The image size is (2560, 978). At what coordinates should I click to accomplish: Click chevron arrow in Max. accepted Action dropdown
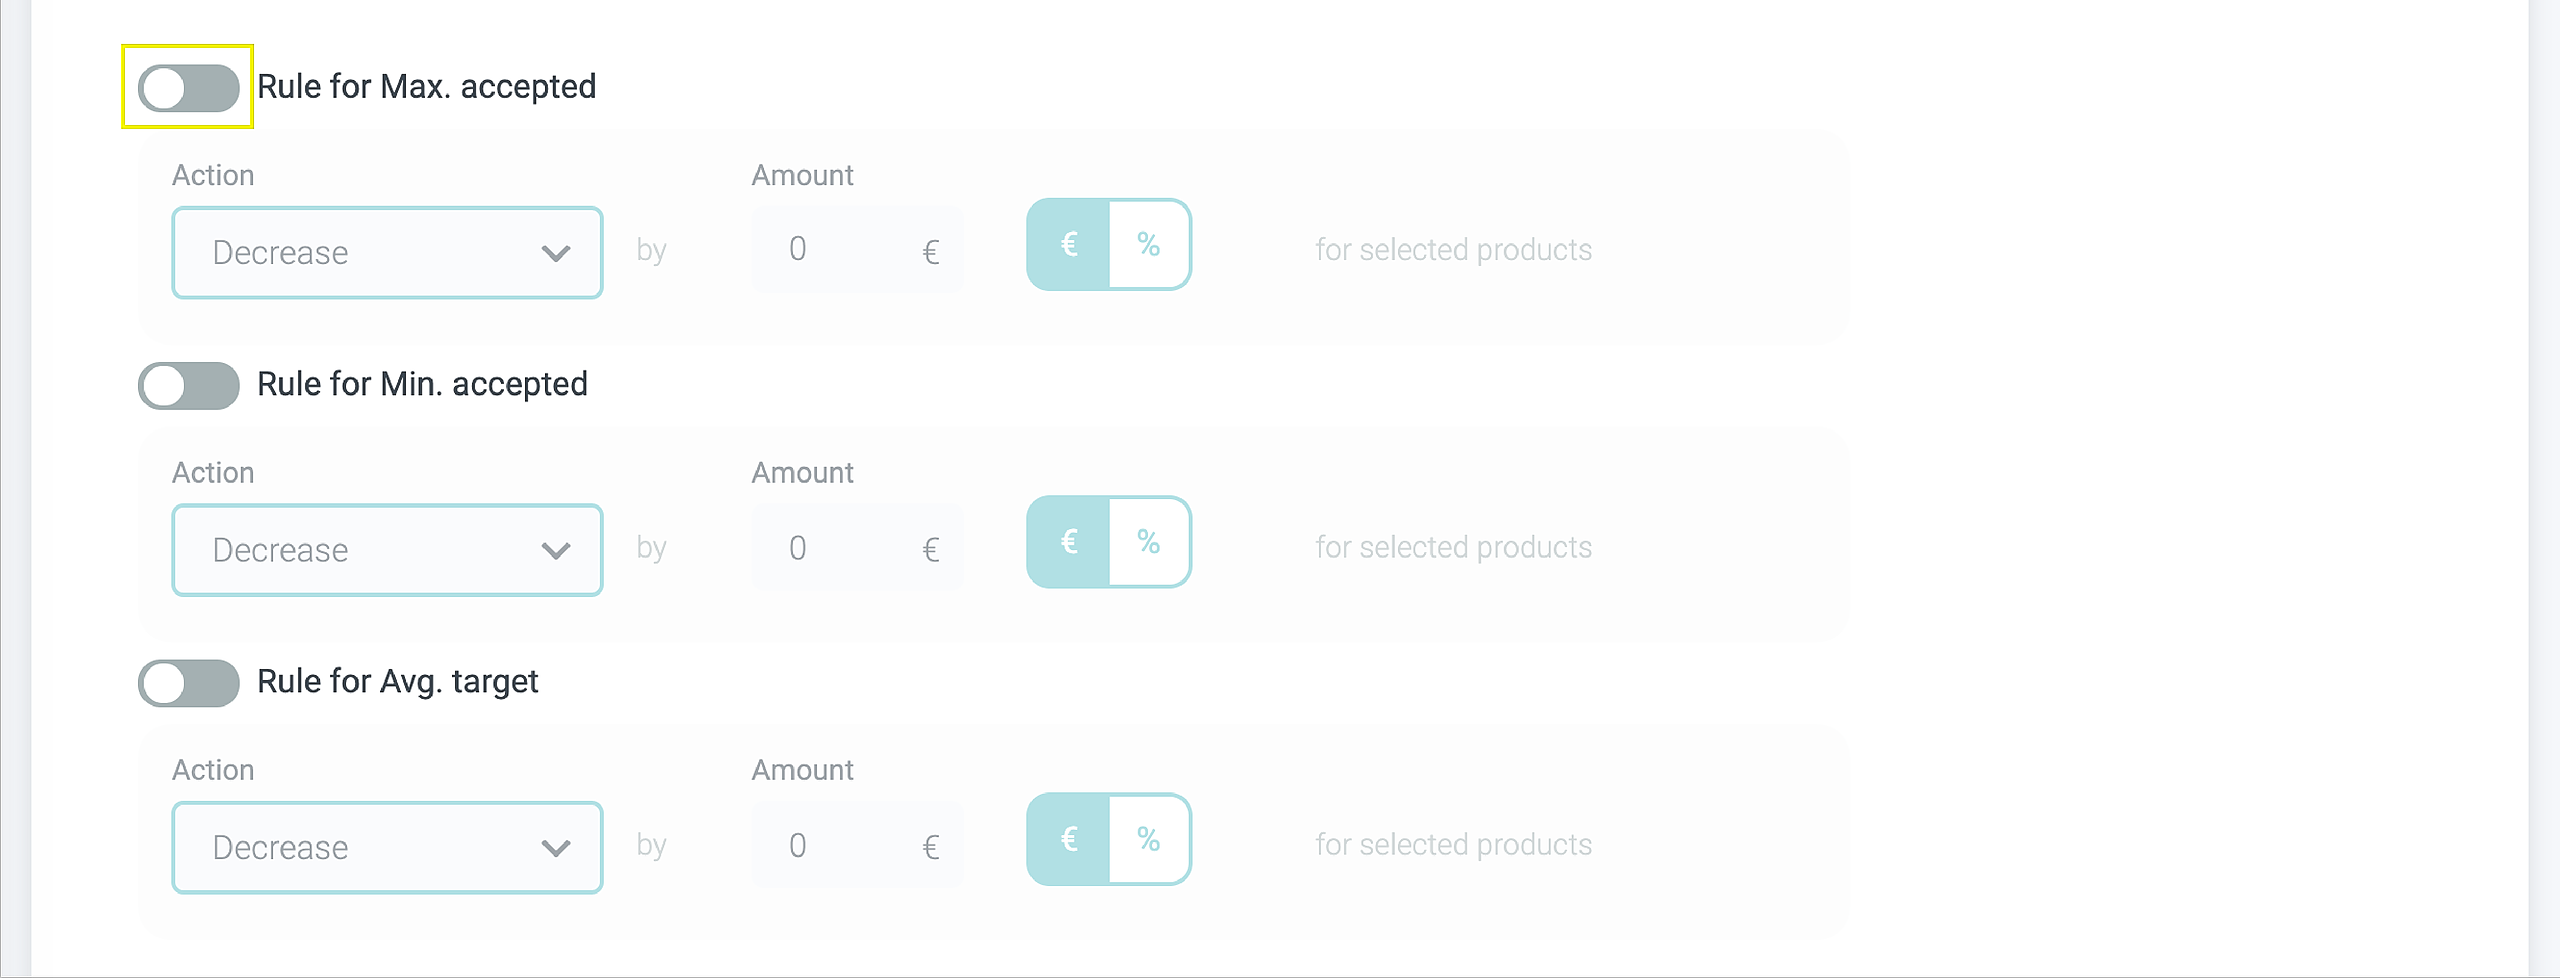555,253
